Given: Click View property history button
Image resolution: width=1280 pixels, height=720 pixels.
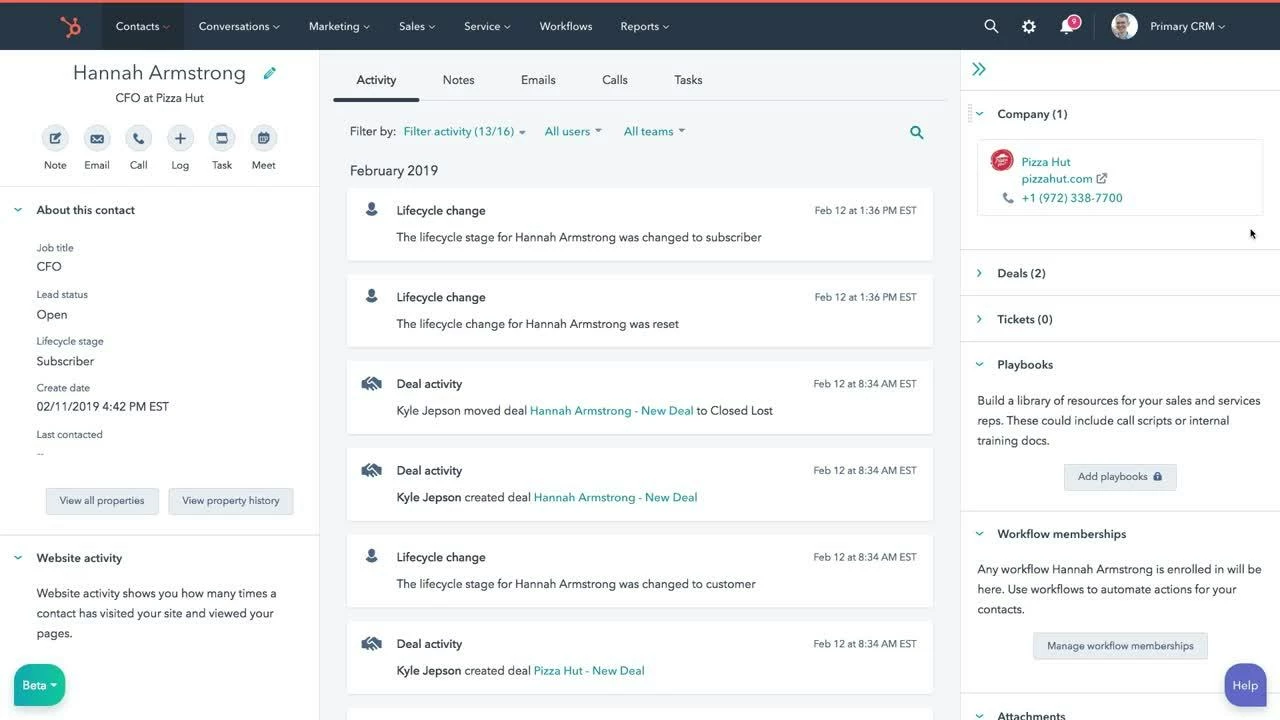Looking at the screenshot, I should (x=231, y=501).
